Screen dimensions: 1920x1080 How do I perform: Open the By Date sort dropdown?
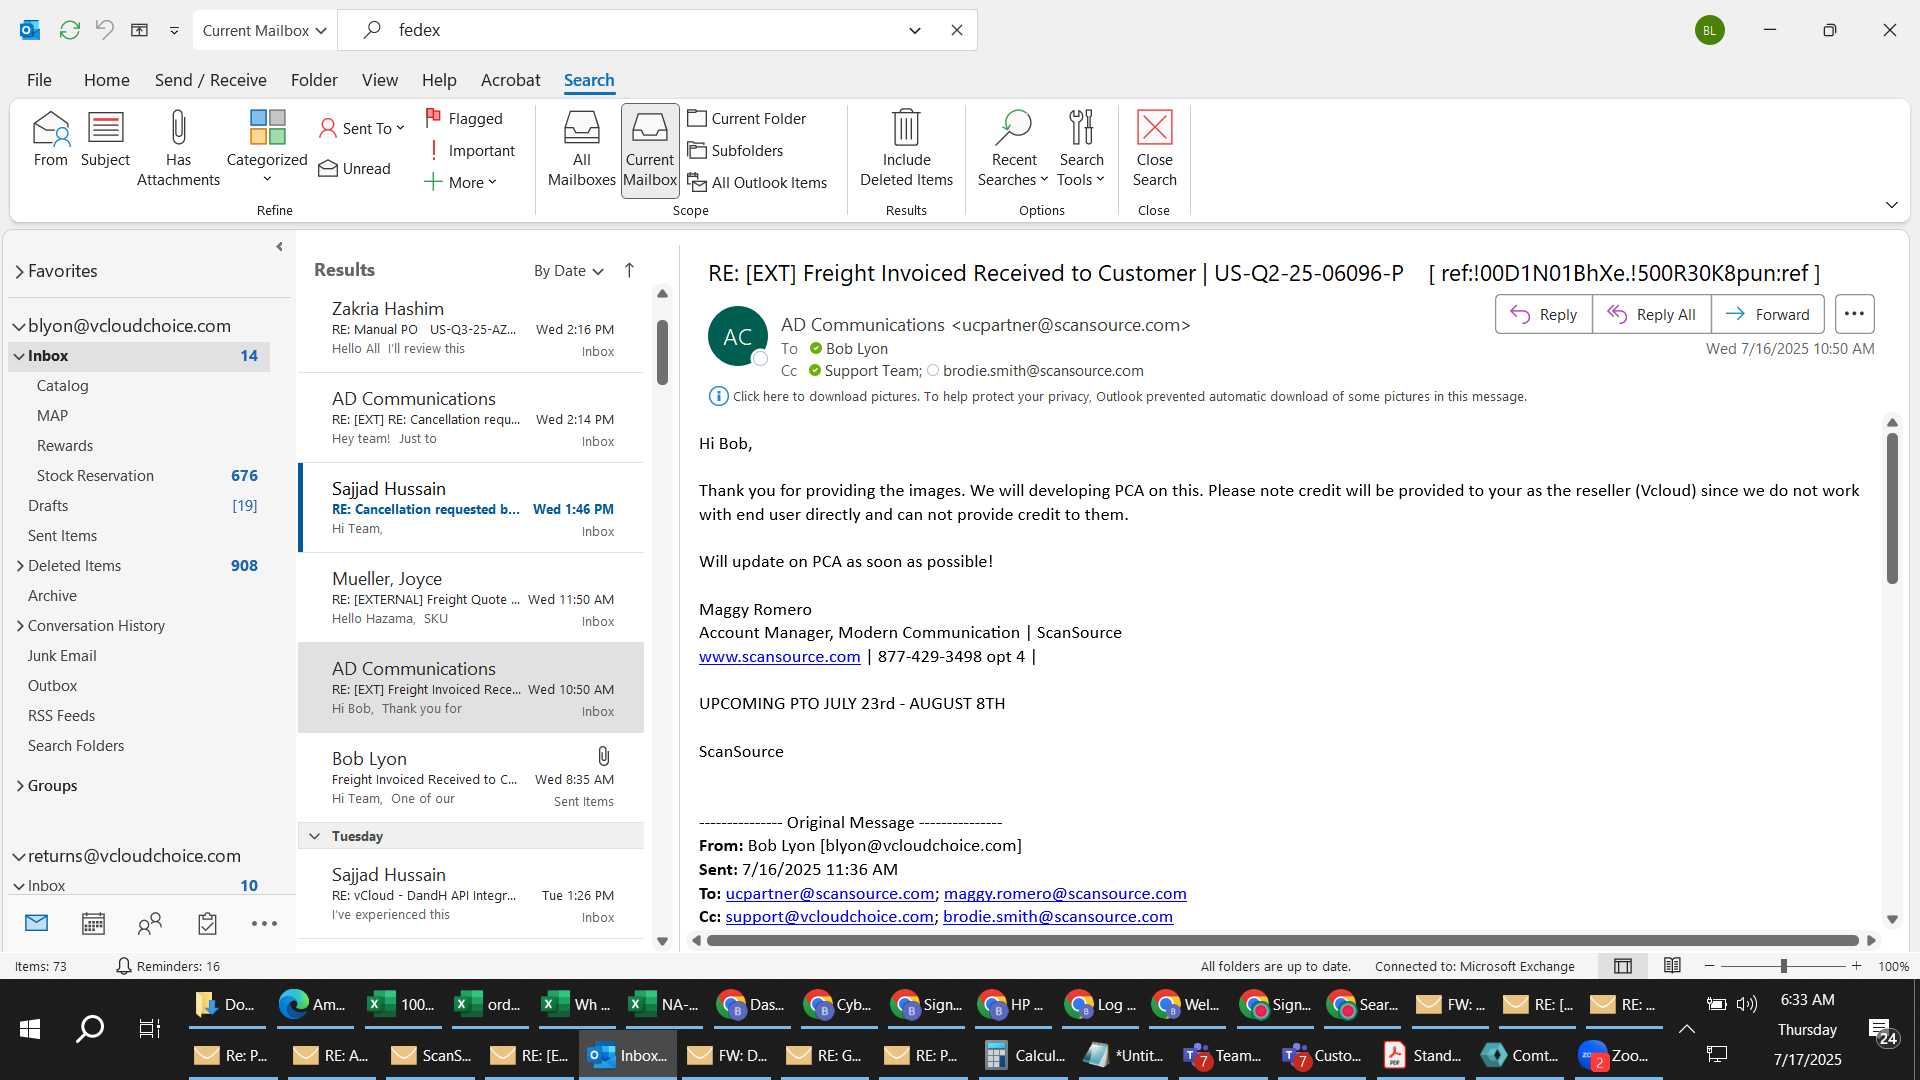pos(568,270)
